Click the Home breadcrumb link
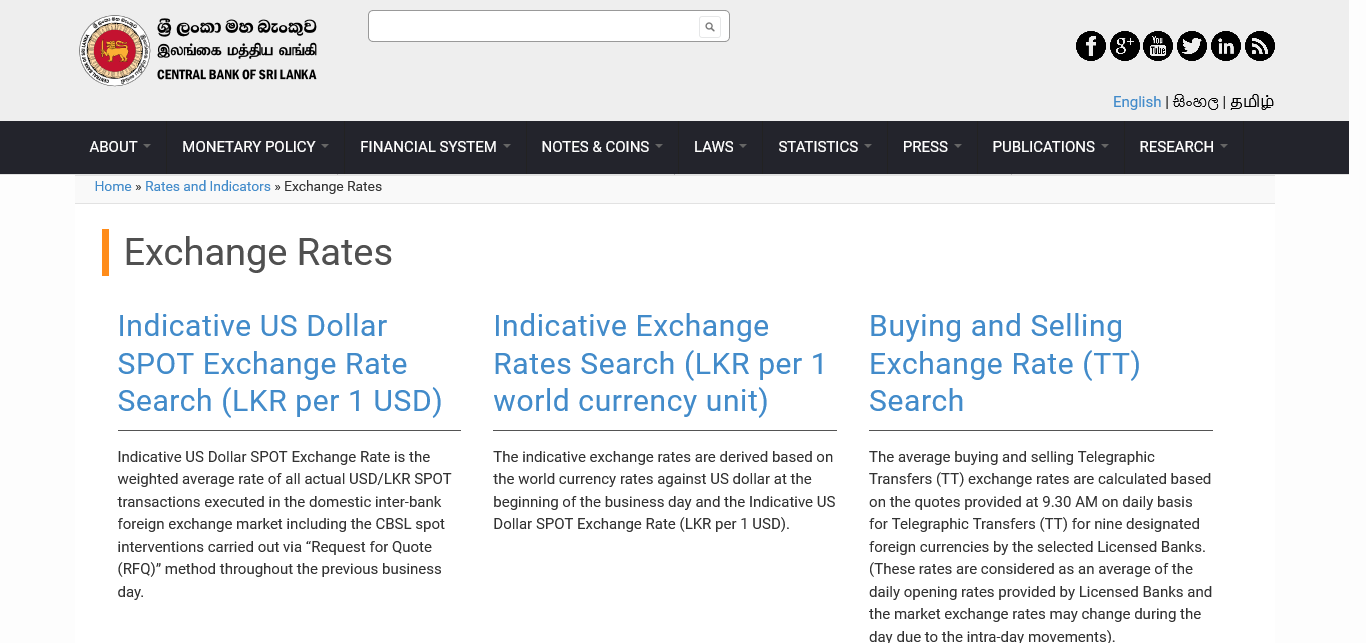Image resolution: width=1366 pixels, height=643 pixels. click(x=113, y=187)
